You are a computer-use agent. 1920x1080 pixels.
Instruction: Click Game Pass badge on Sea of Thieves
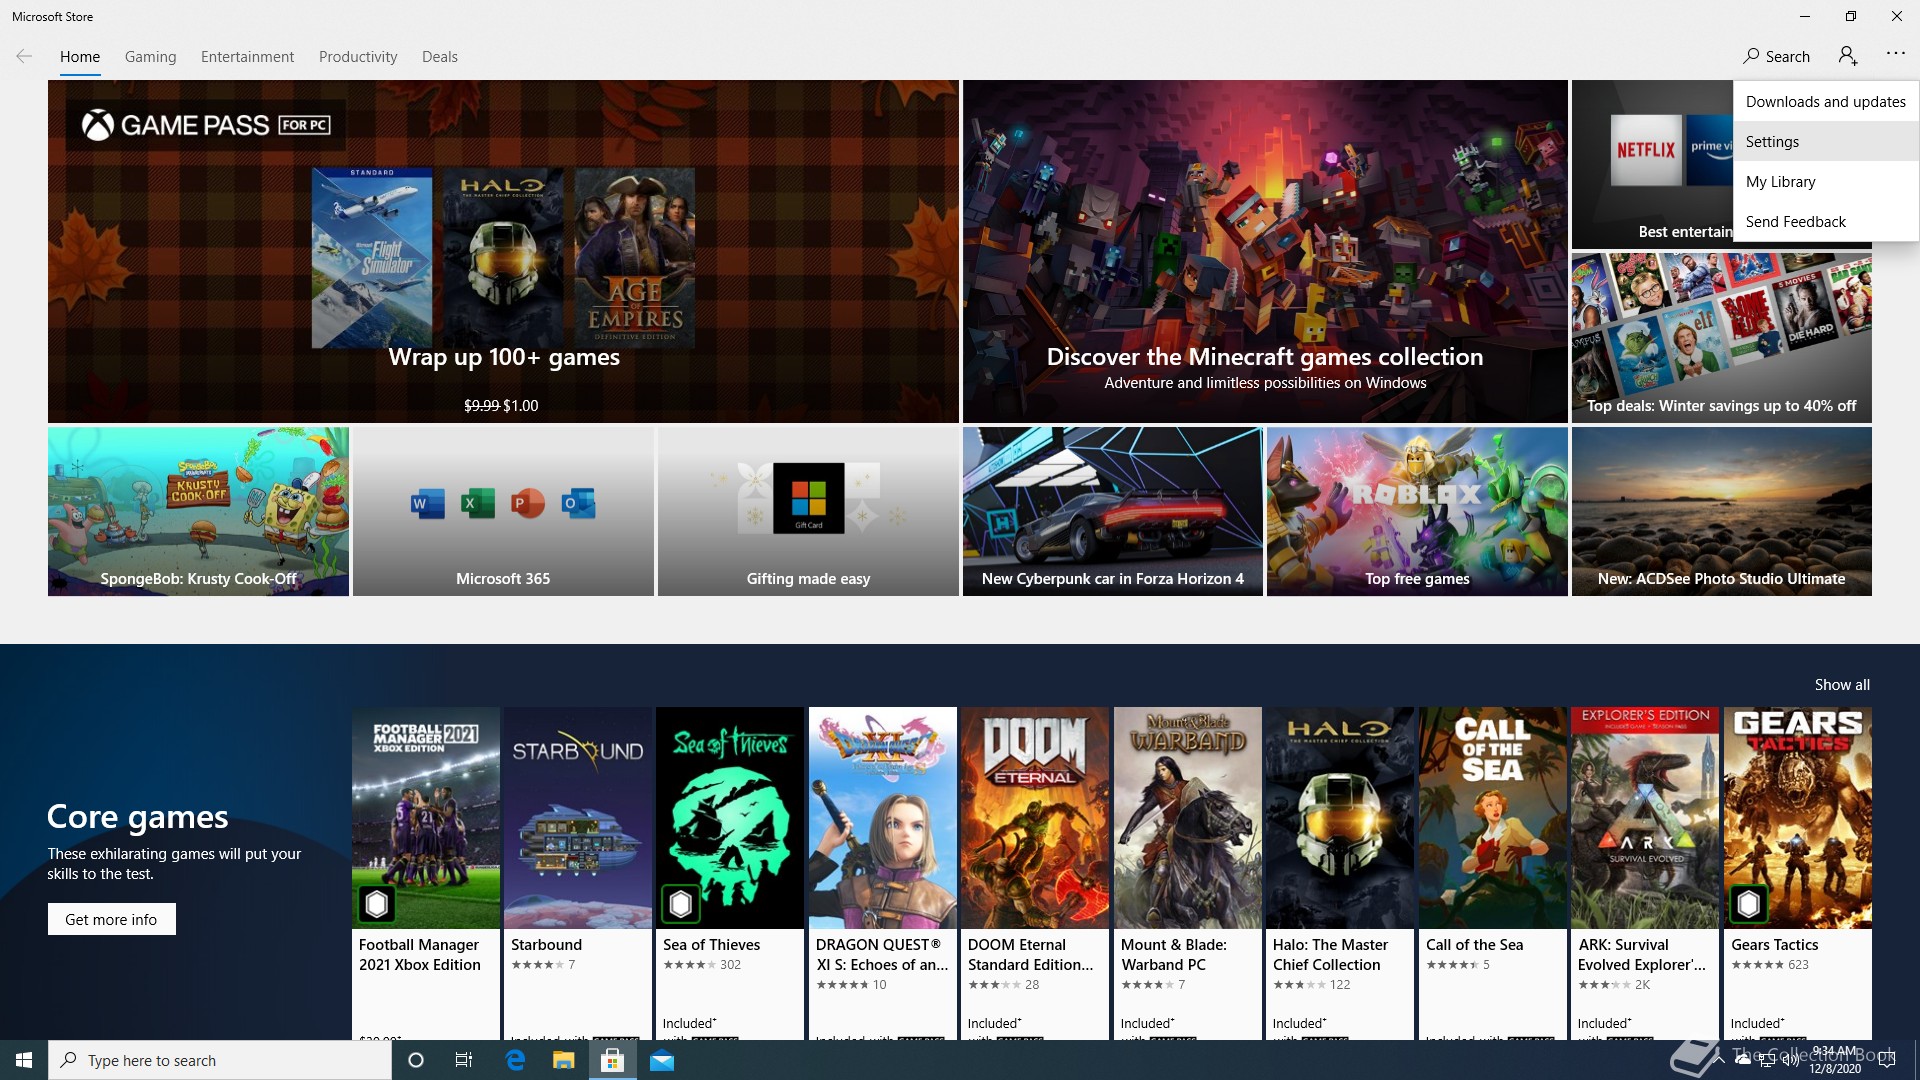tap(681, 904)
